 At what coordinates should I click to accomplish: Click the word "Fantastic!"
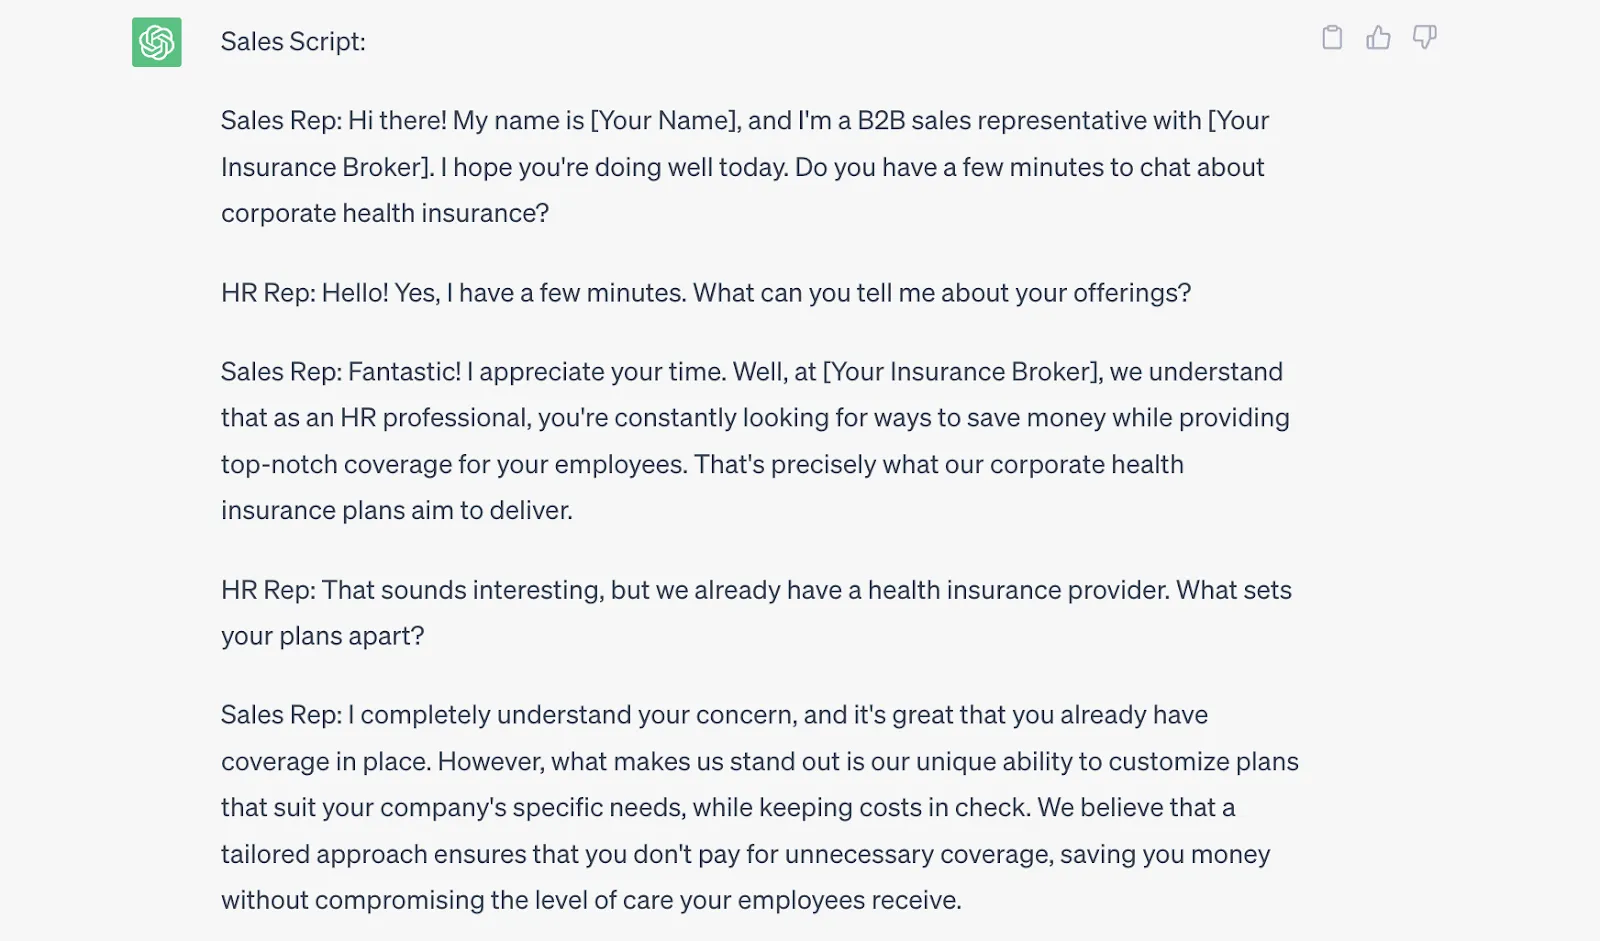(x=404, y=372)
